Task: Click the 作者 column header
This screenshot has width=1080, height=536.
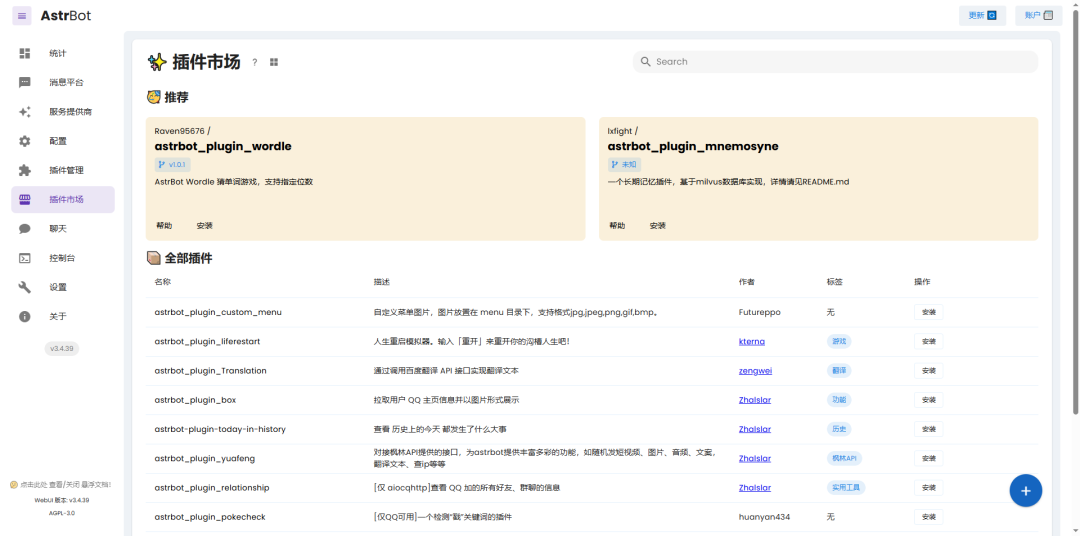Action: (x=747, y=282)
